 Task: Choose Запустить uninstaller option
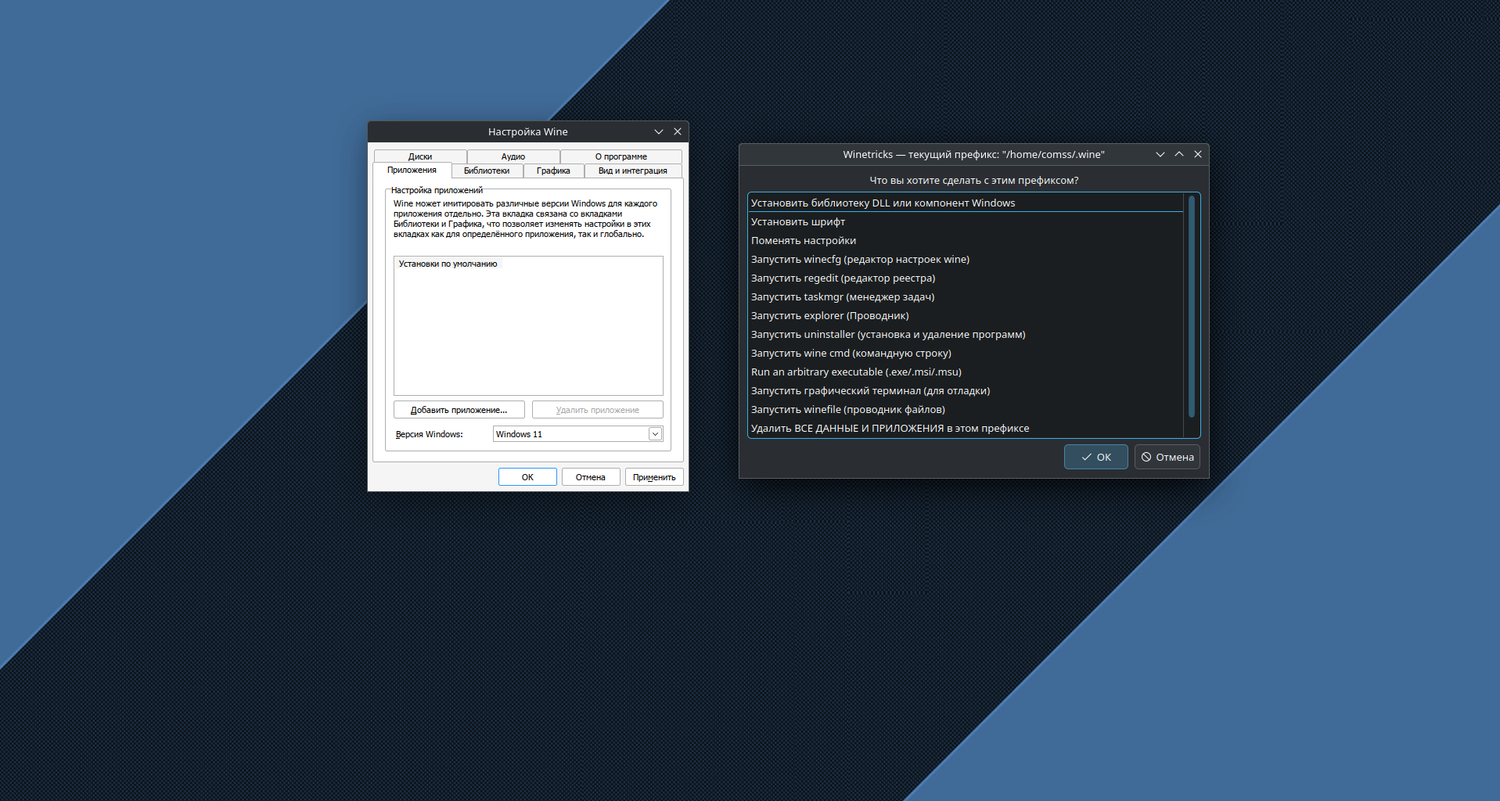966,335
